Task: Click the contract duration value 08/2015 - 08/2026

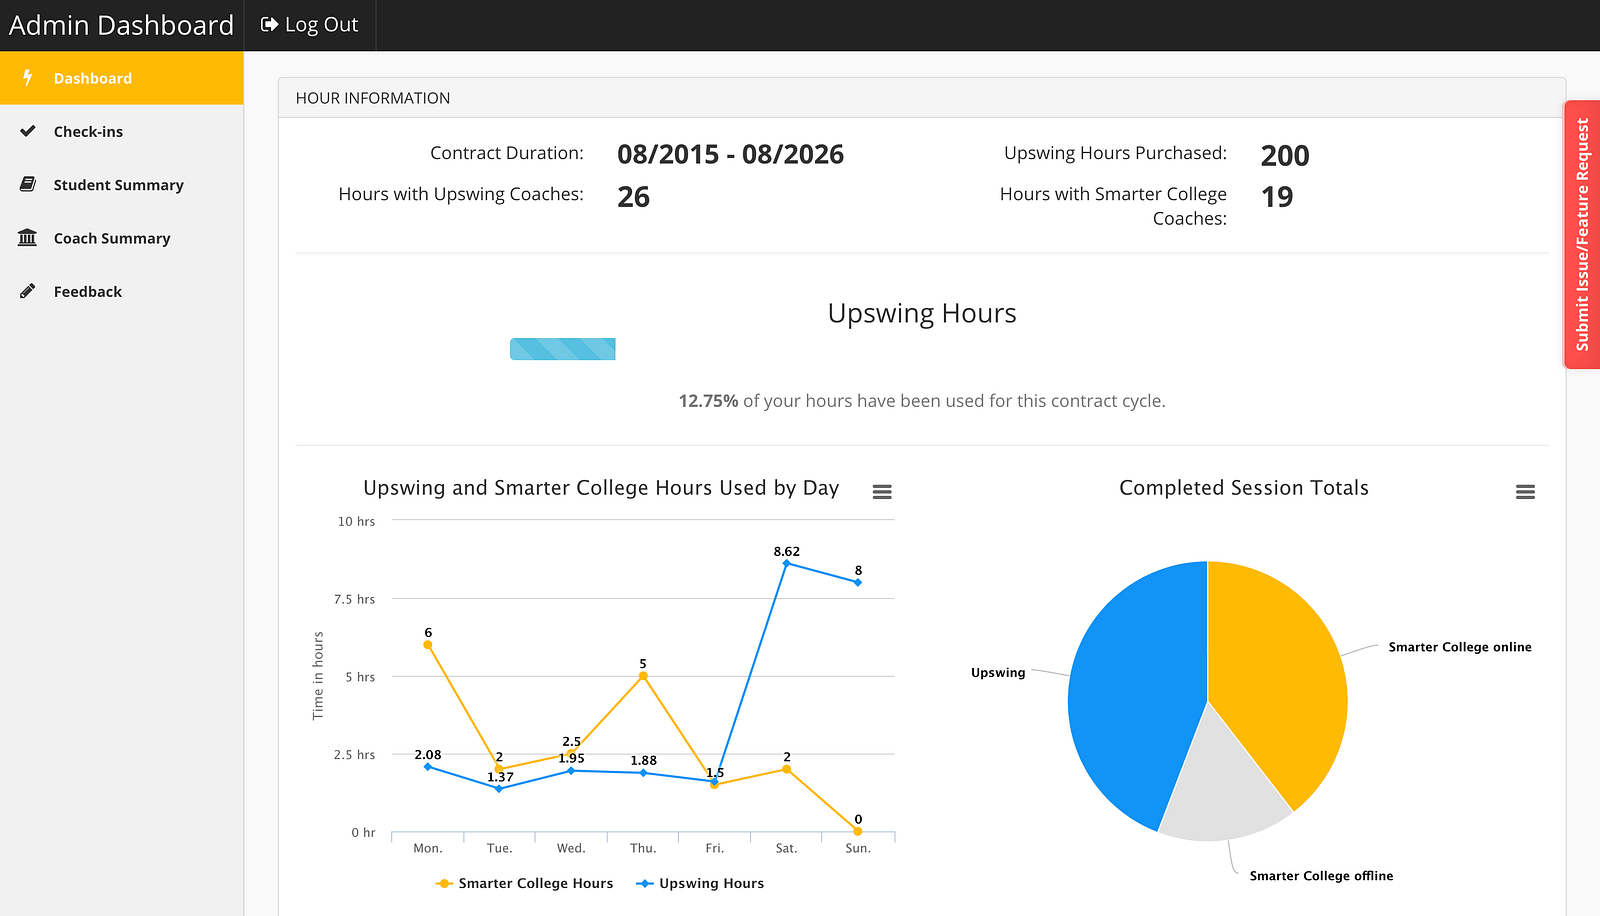Action: point(730,154)
